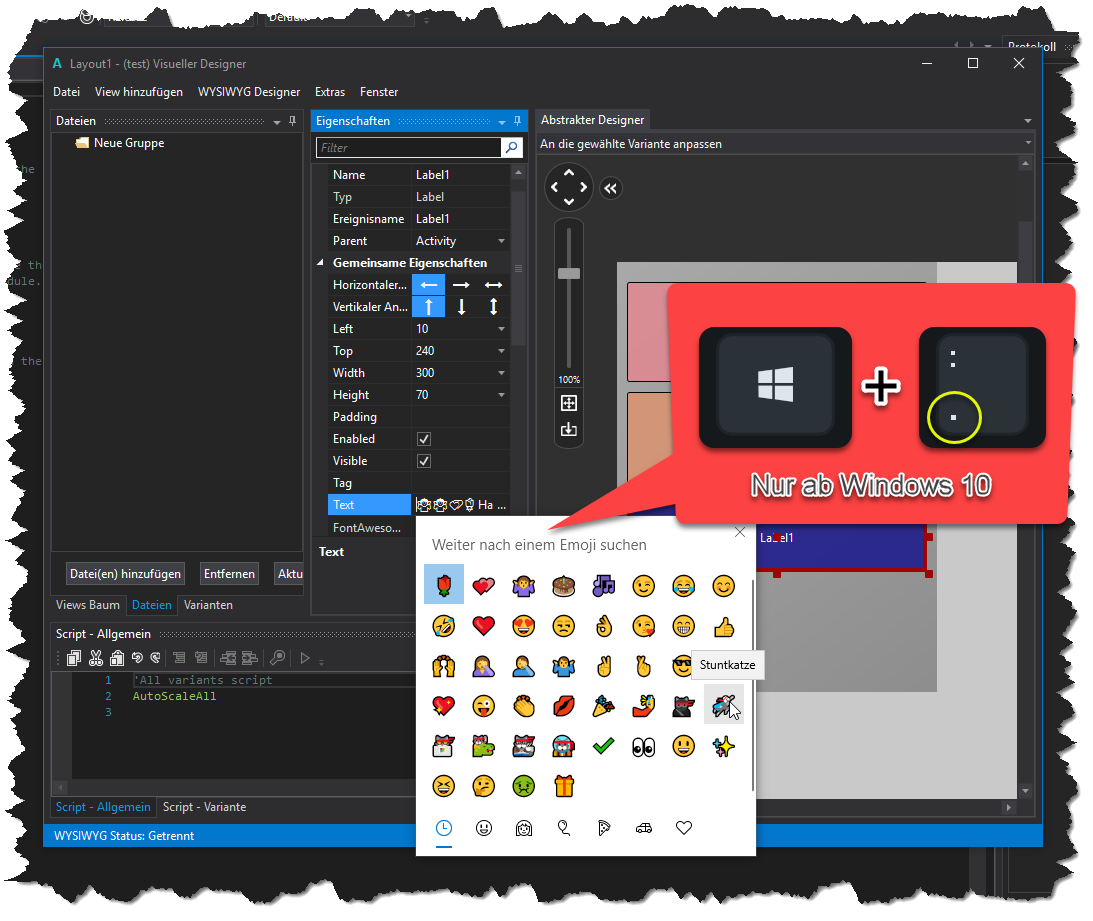Toggle the Visible property checkbox
1093x921 pixels.
point(424,461)
